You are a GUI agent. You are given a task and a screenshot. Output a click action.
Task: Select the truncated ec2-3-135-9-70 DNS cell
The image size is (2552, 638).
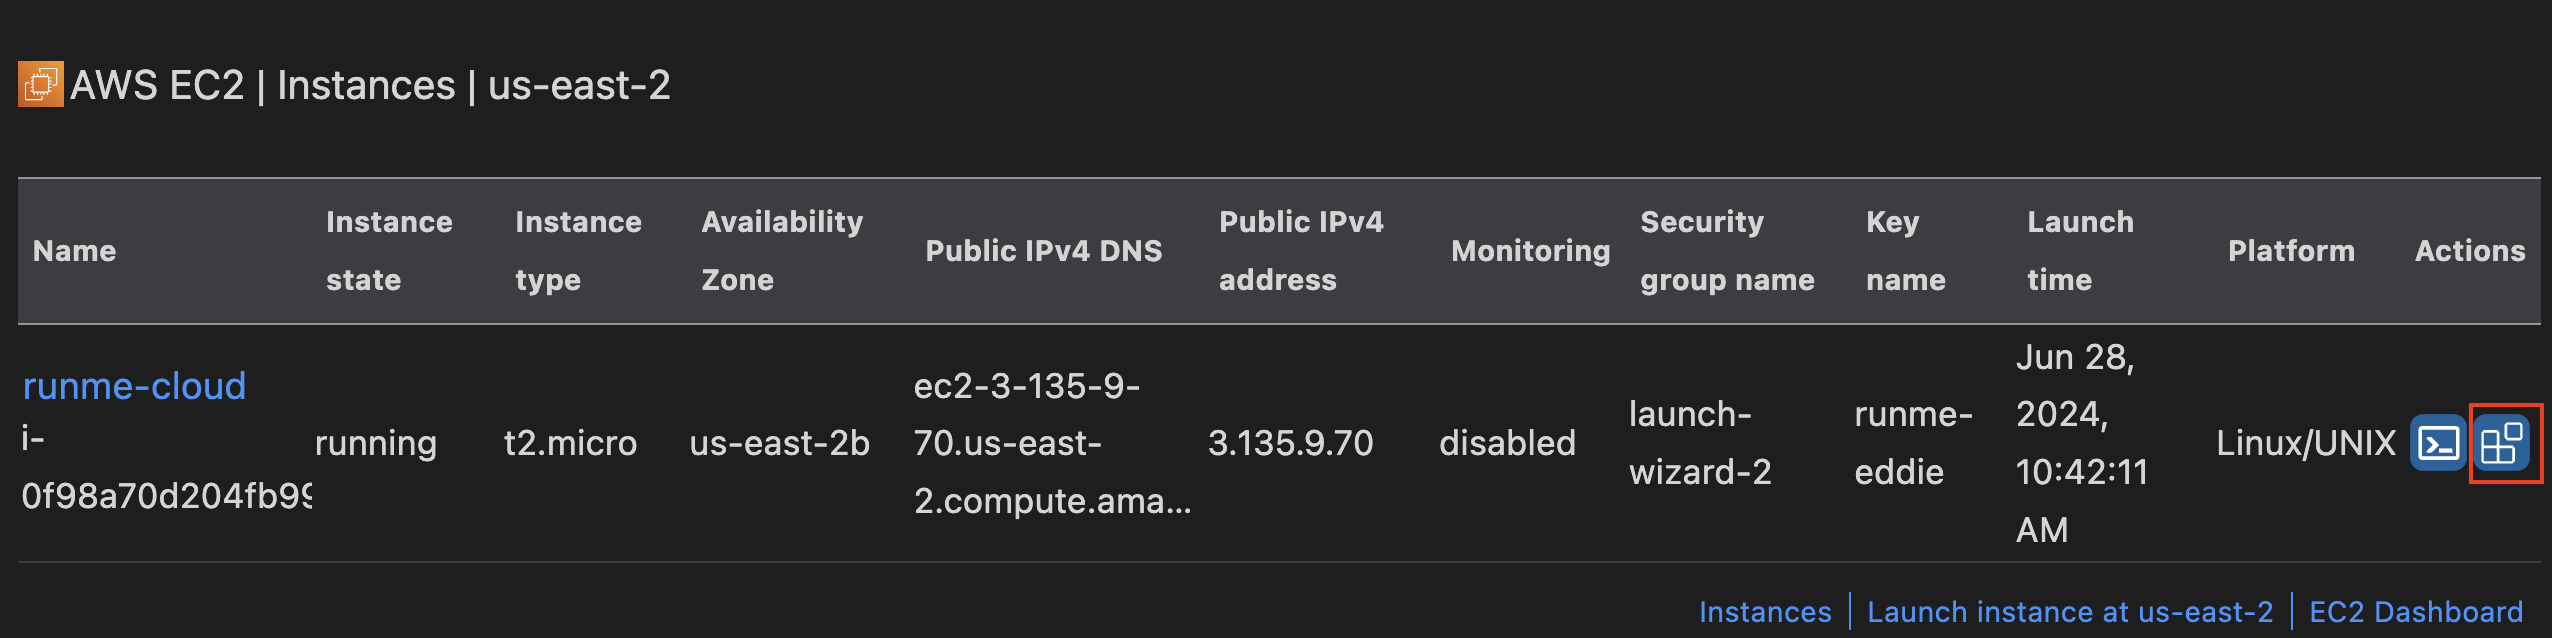tap(1050, 443)
